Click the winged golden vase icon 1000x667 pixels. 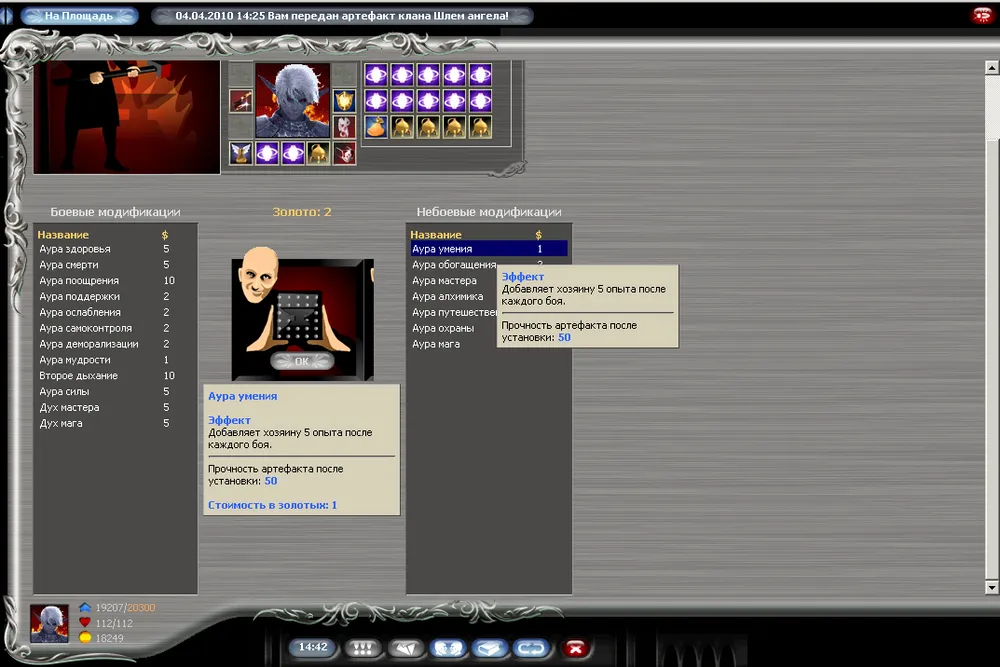[240, 153]
